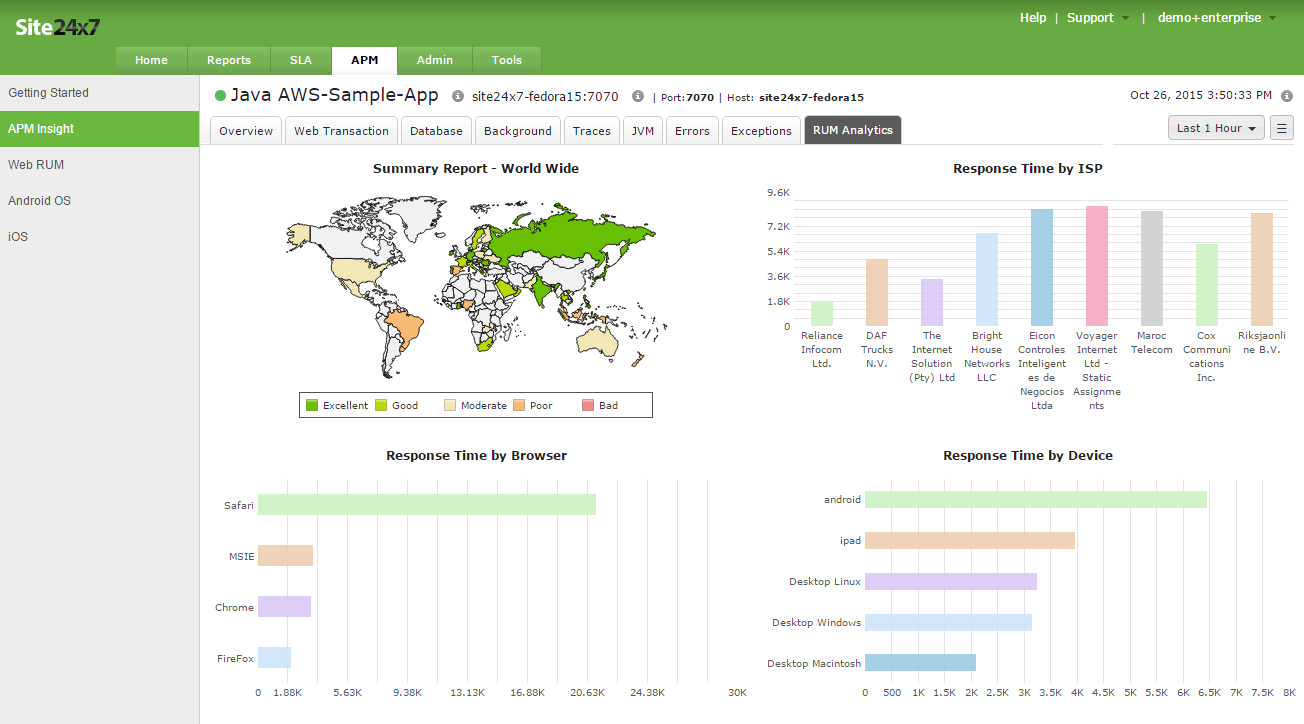Click the Help link in the header

click(1033, 18)
